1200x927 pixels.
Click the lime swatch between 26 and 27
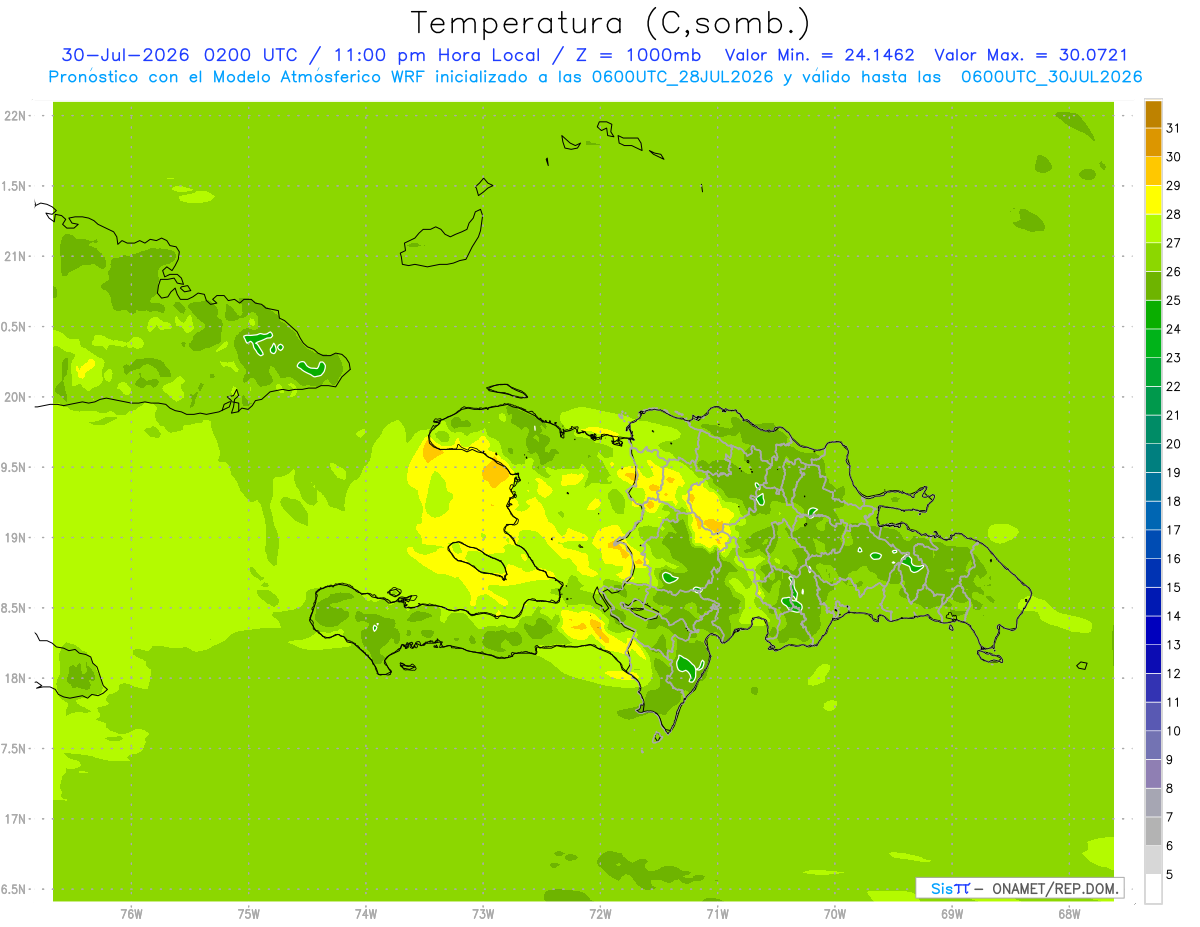[x=1153, y=257]
